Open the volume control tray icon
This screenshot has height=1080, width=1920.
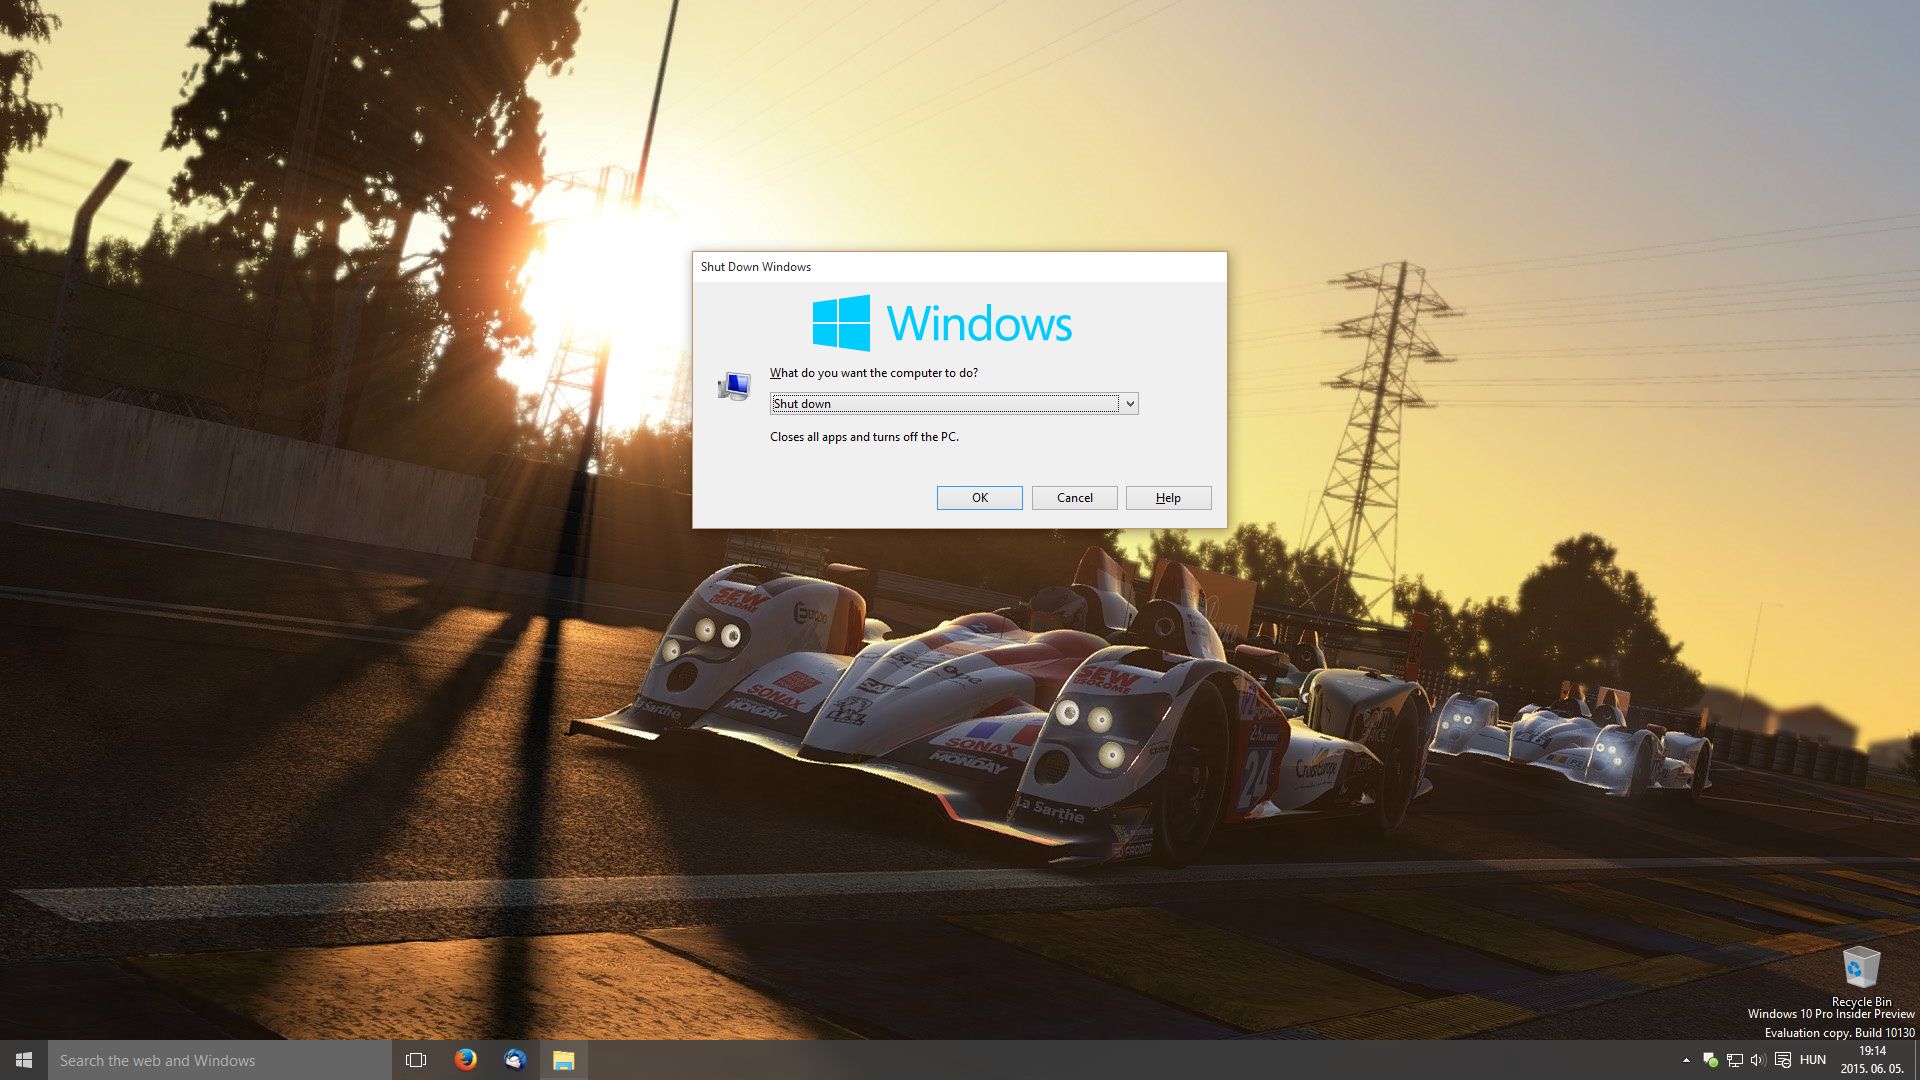[x=1758, y=1060]
